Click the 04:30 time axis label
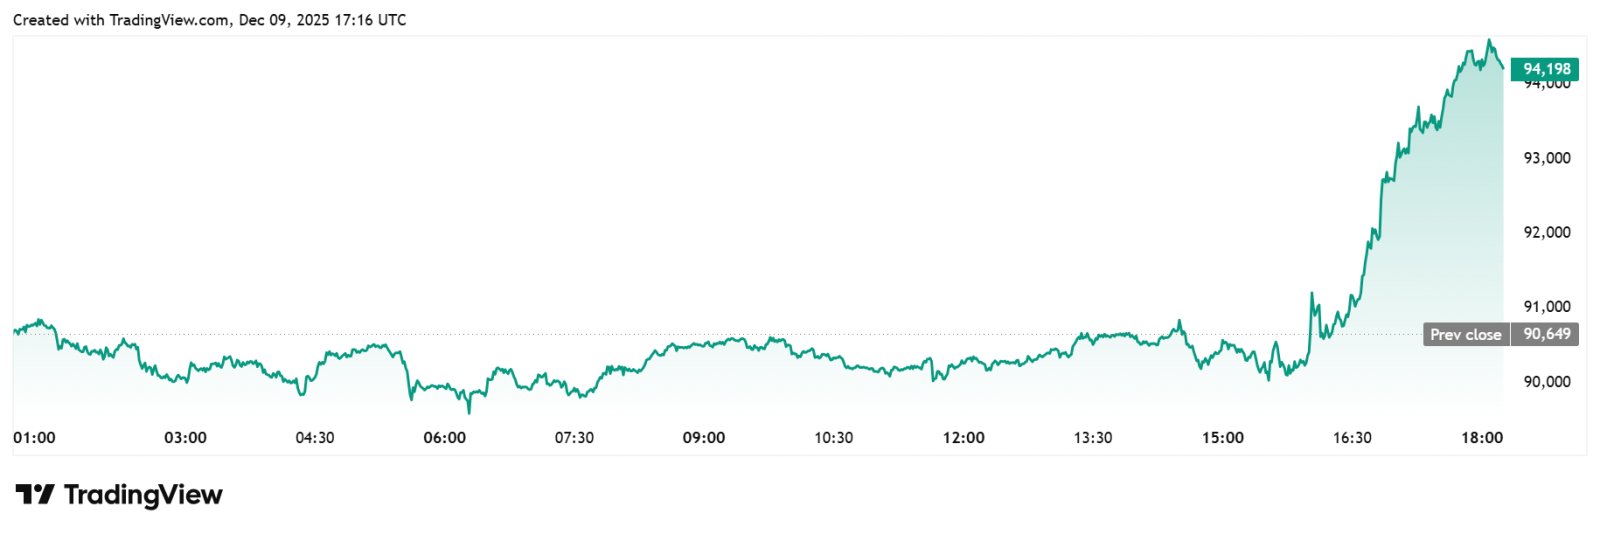The height and width of the screenshot is (534, 1600). (x=315, y=438)
